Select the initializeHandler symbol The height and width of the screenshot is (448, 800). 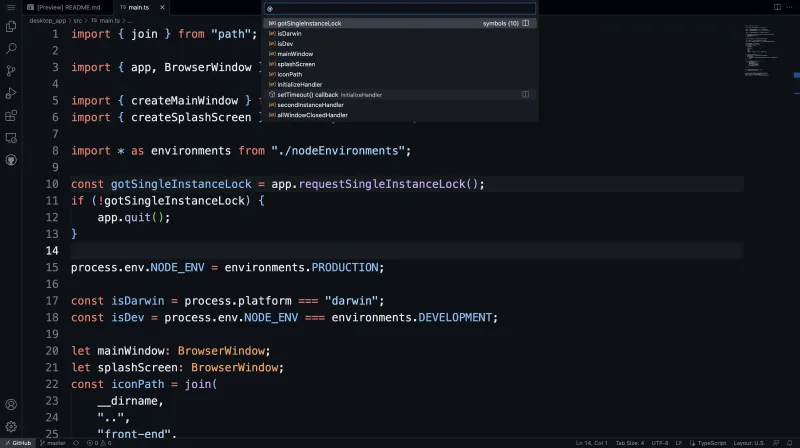click(400, 84)
